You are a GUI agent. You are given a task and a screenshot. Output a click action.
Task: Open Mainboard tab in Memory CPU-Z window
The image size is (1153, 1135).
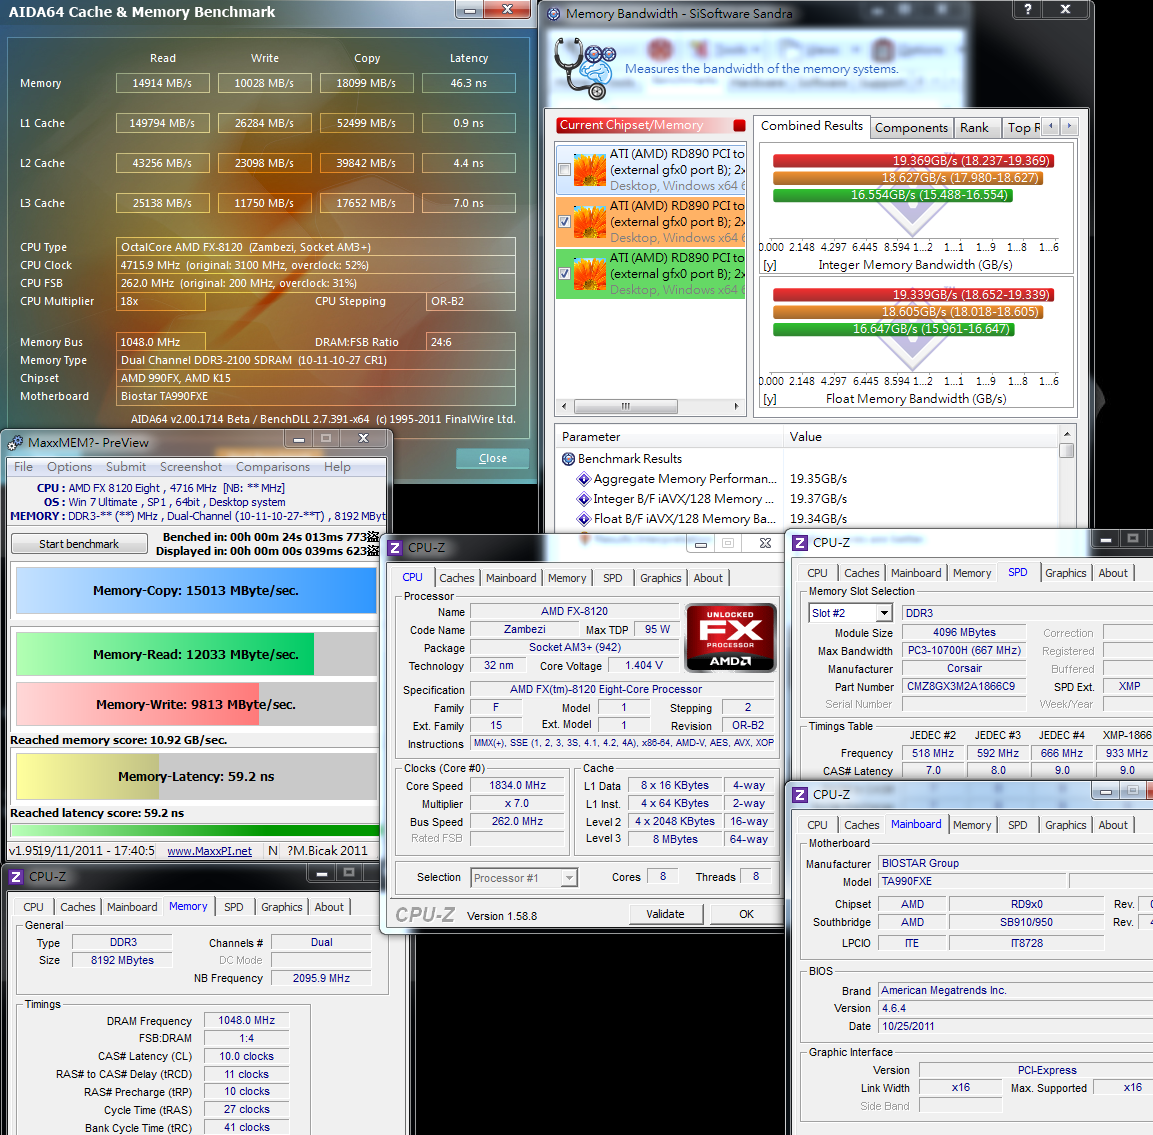point(132,907)
